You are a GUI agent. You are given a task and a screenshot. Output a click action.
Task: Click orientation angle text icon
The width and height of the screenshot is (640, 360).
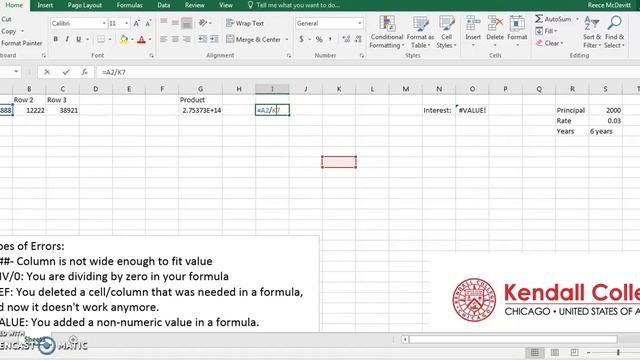coord(203,23)
